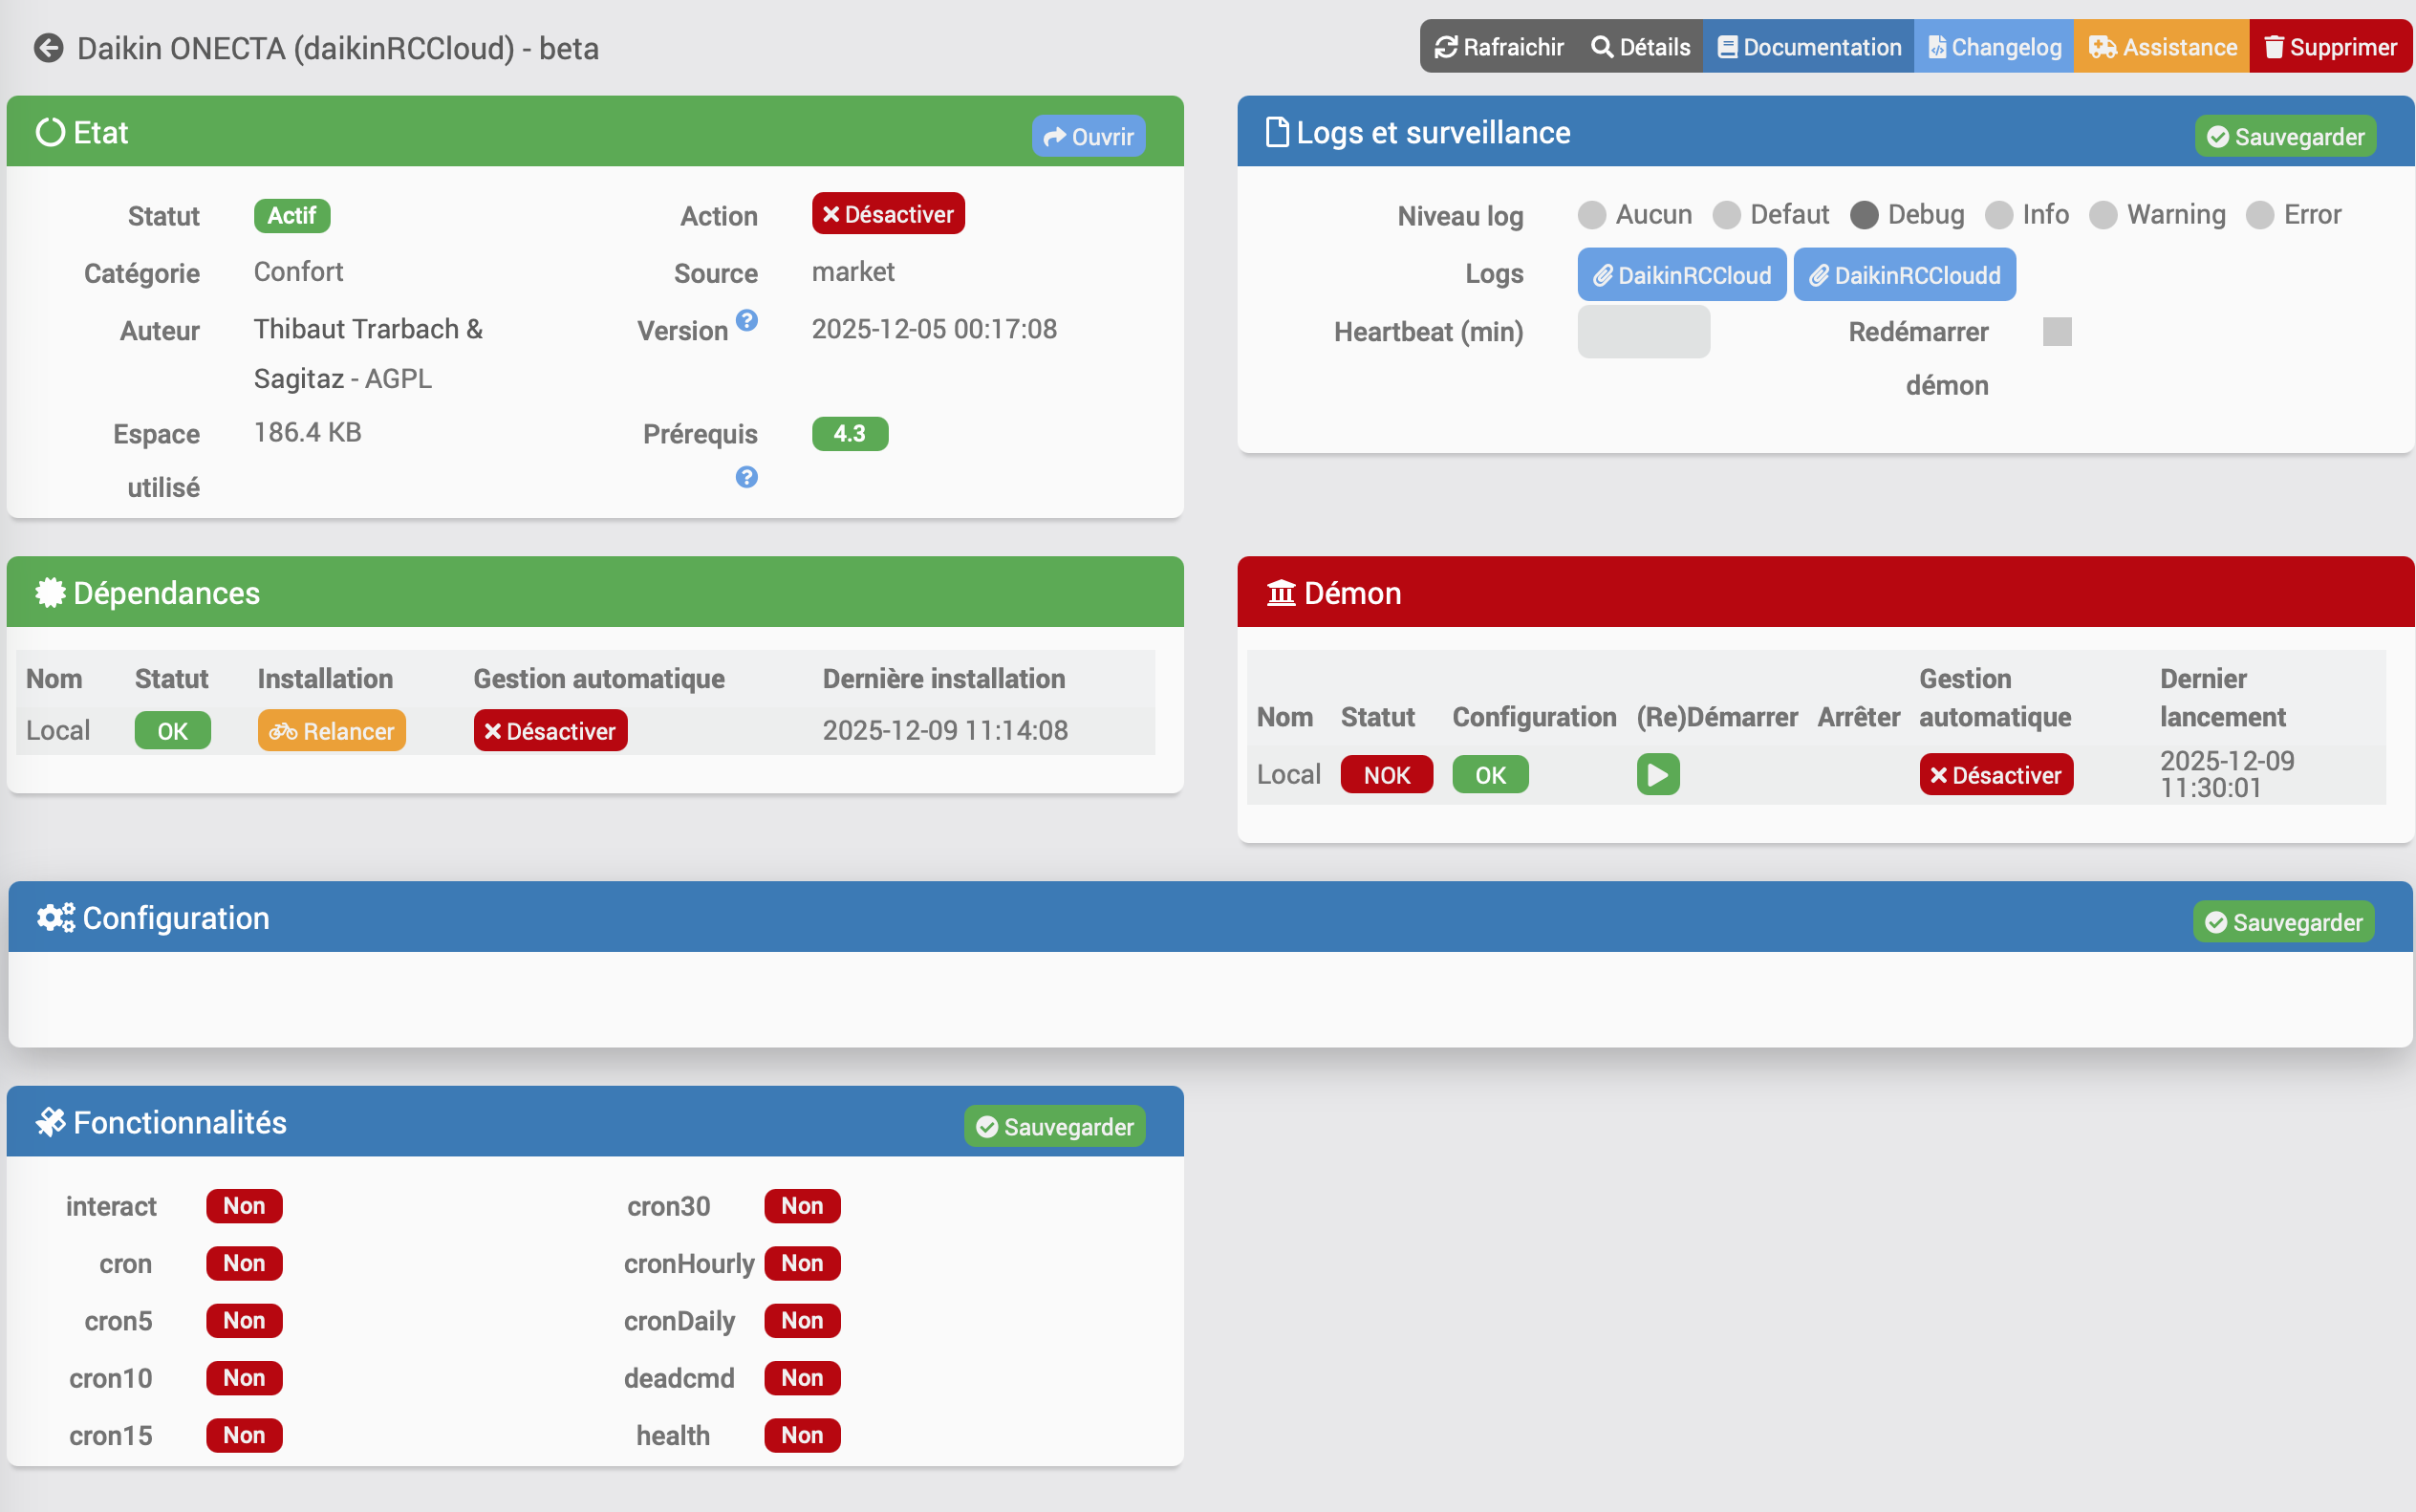Click the Prérequis help question mark icon
The height and width of the screenshot is (1512, 2416).
coord(746,477)
